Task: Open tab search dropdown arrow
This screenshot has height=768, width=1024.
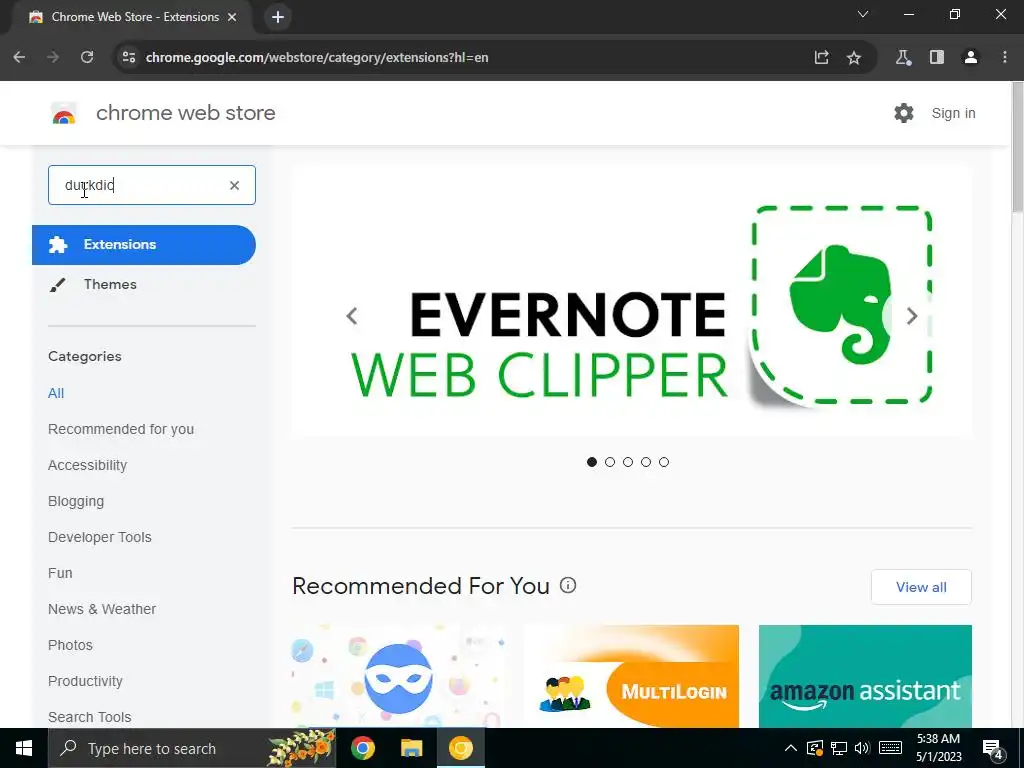Action: point(863,14)
